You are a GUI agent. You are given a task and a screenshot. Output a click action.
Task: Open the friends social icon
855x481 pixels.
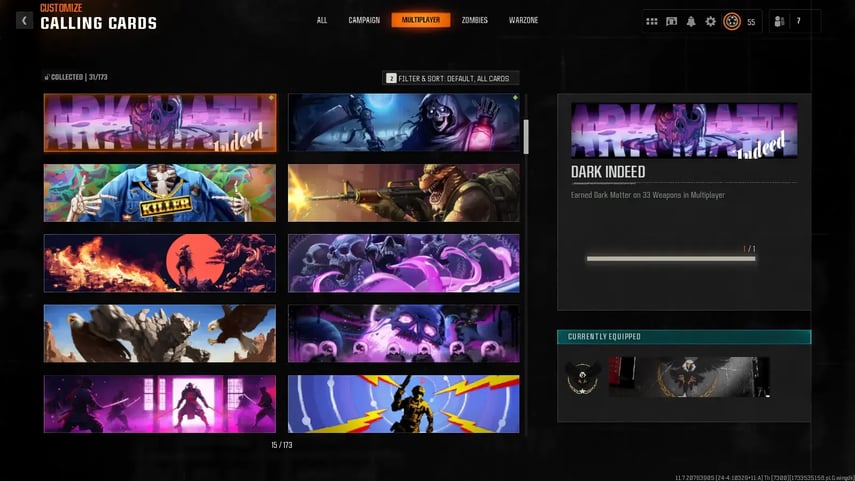(x=779, y=21)
